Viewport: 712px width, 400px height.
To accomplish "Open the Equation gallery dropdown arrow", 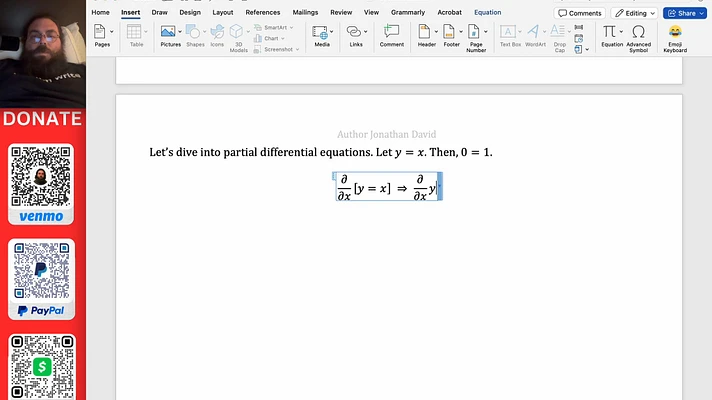I will pos(621,32).
